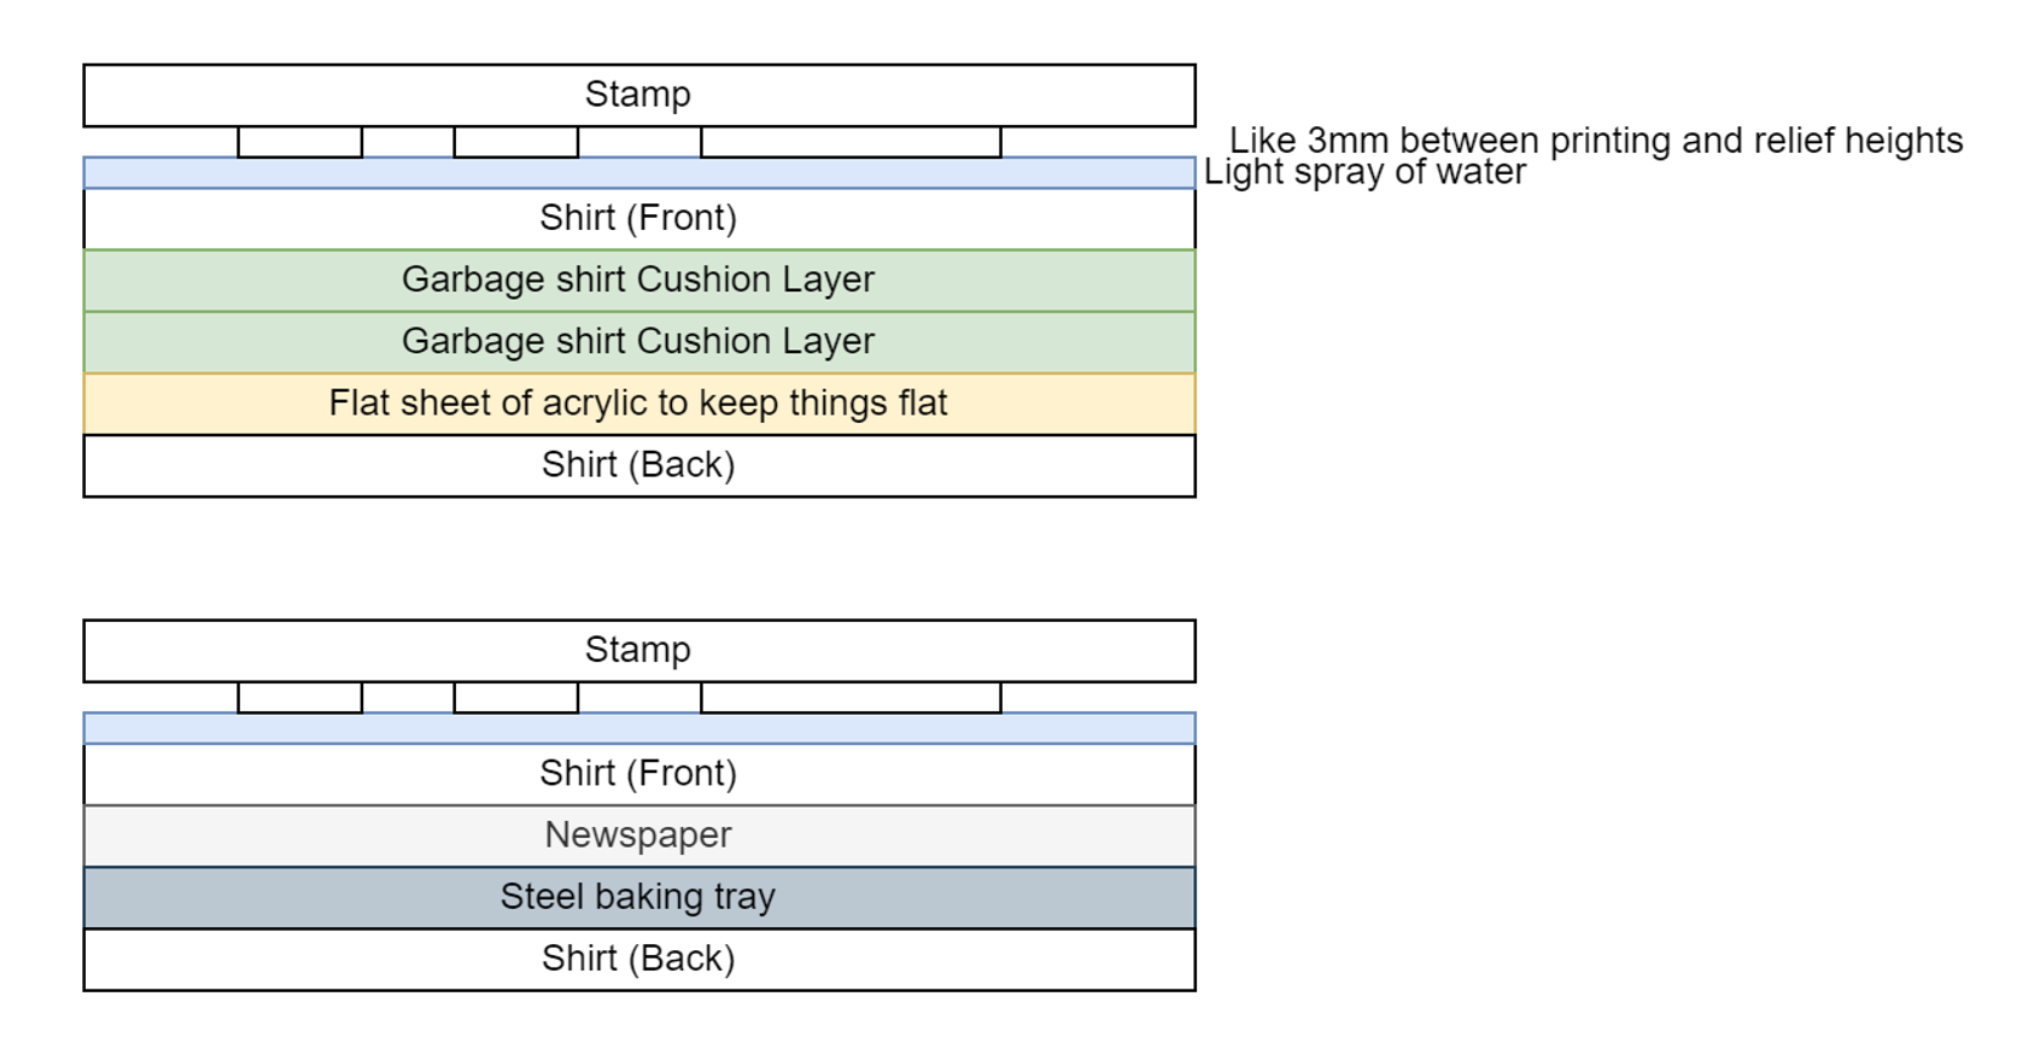2040x1046 pixels.
Task: Select the top Stamp box
Action: 639,95
